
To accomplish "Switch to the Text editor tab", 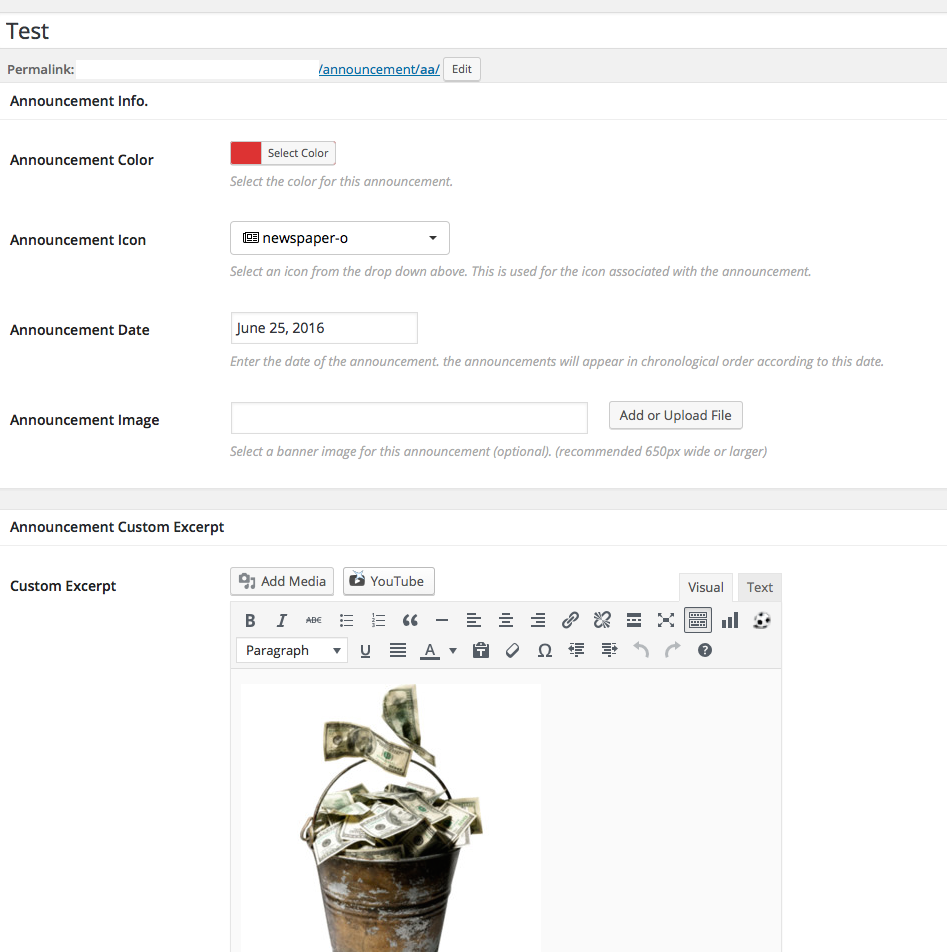I will [759, 588].
